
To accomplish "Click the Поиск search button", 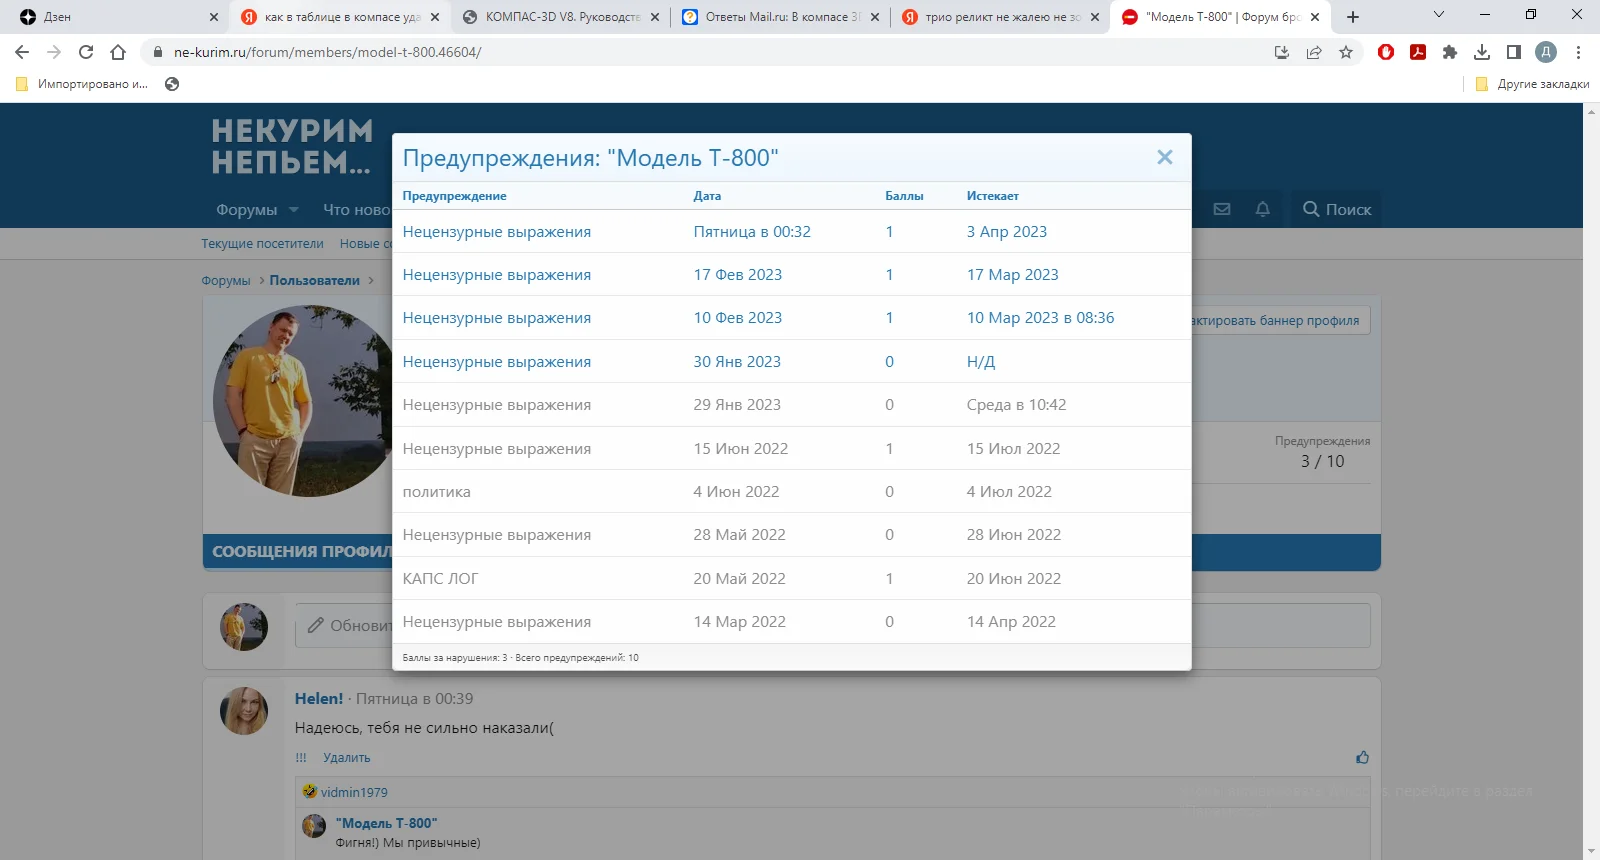I will [1336, 209].
